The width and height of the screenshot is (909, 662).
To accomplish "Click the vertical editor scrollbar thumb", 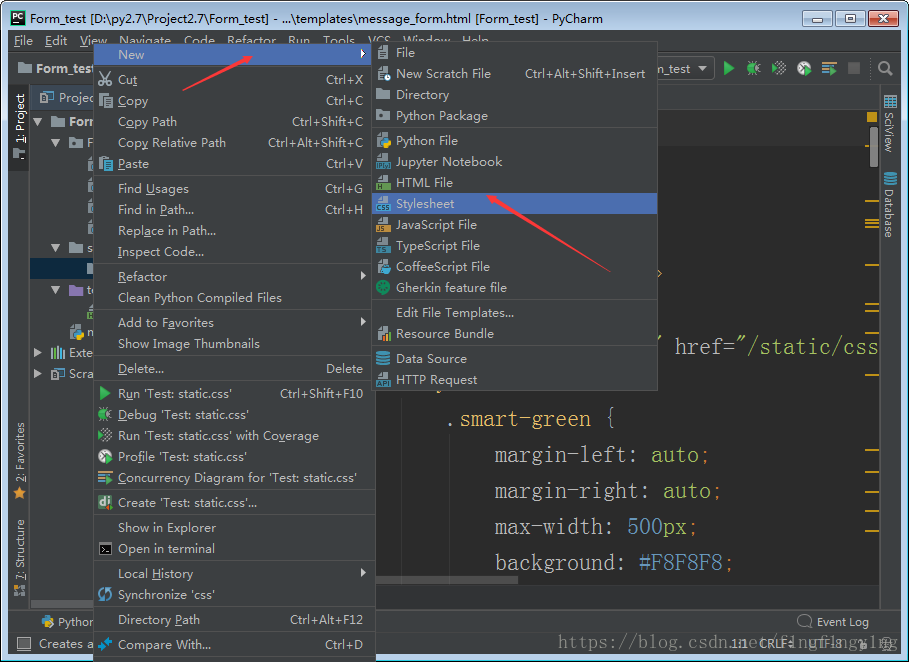I will [874, 147].
